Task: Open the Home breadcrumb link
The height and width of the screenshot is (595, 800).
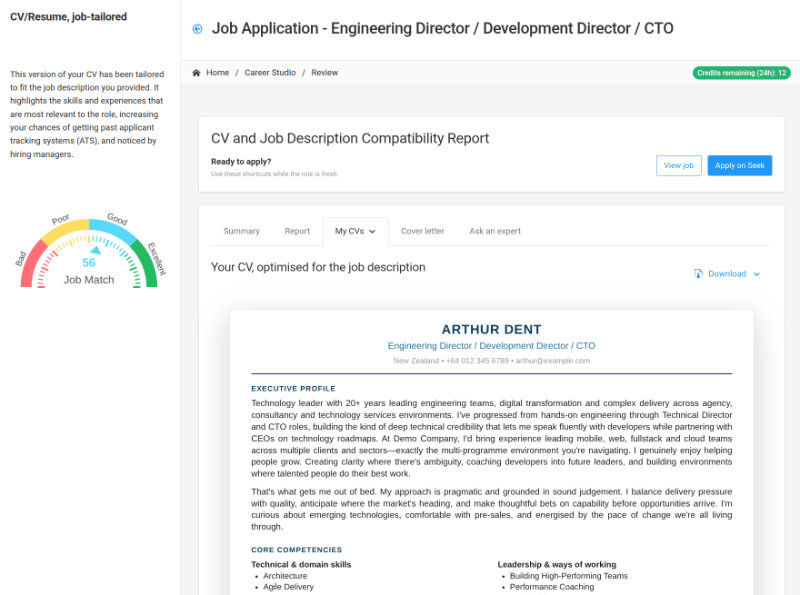Action: pos(217,72)
